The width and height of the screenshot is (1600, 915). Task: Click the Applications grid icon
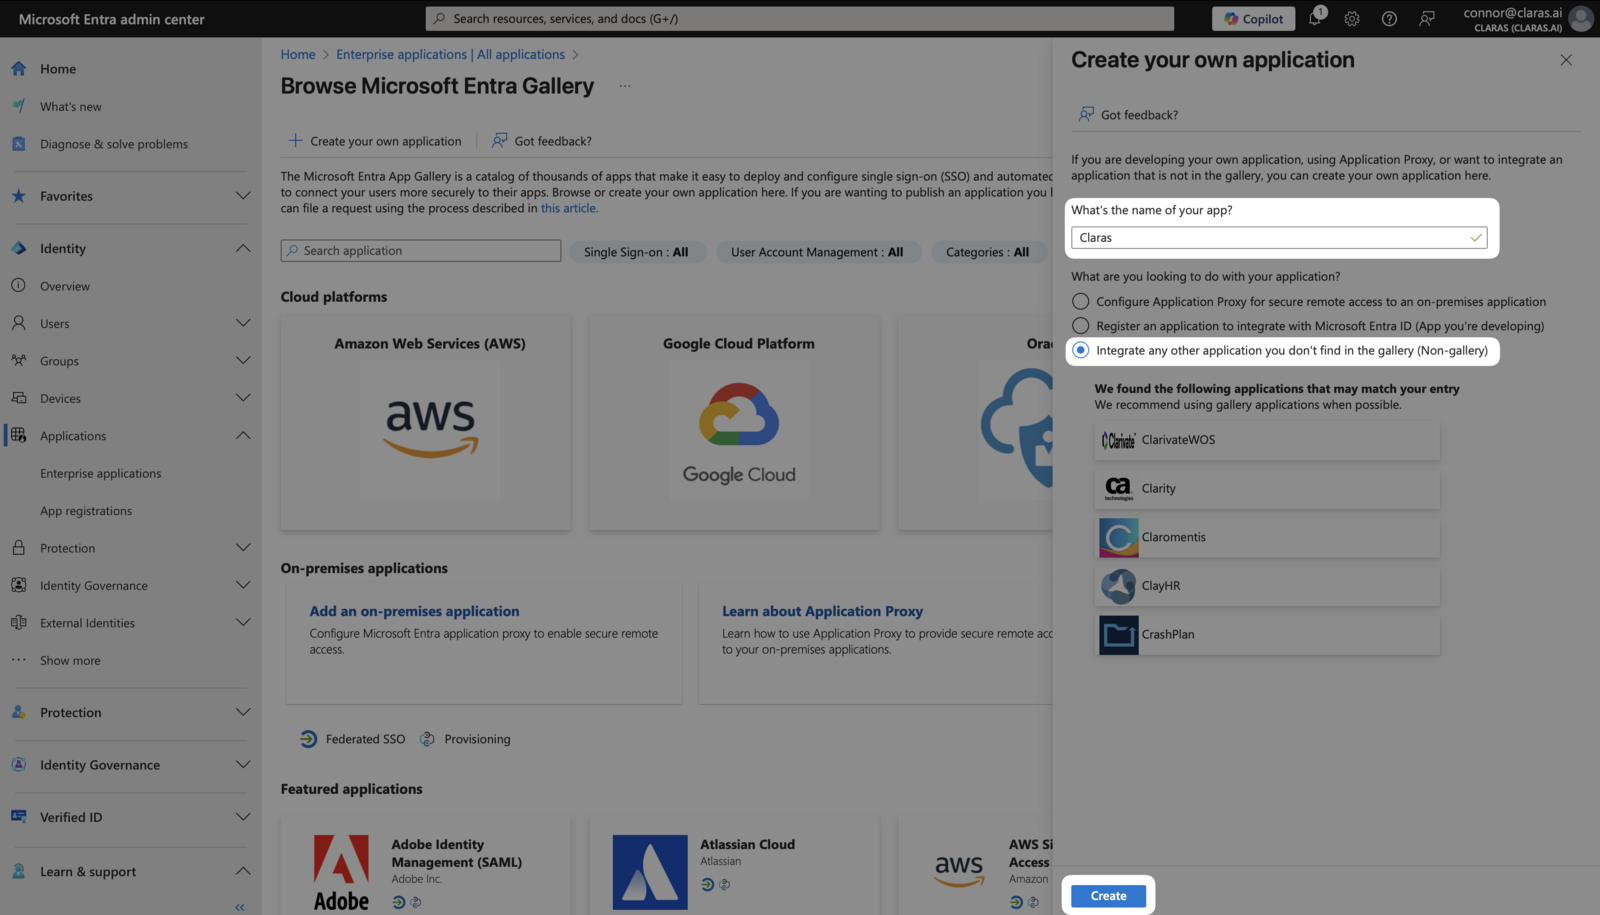point(18,435)
